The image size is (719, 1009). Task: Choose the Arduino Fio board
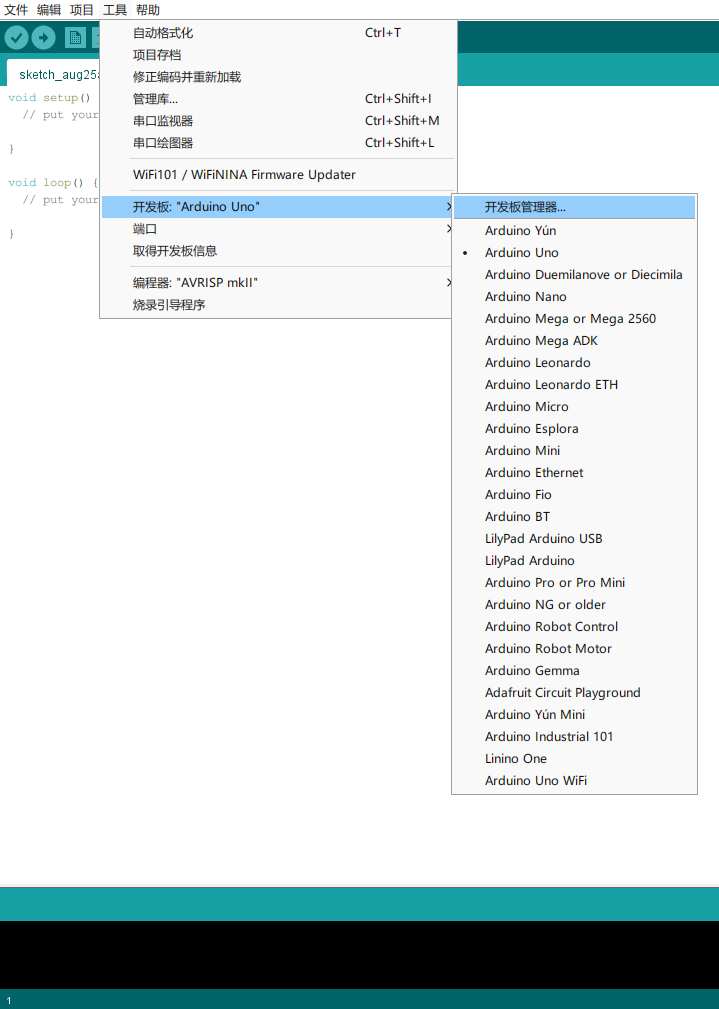pos(574,494)
